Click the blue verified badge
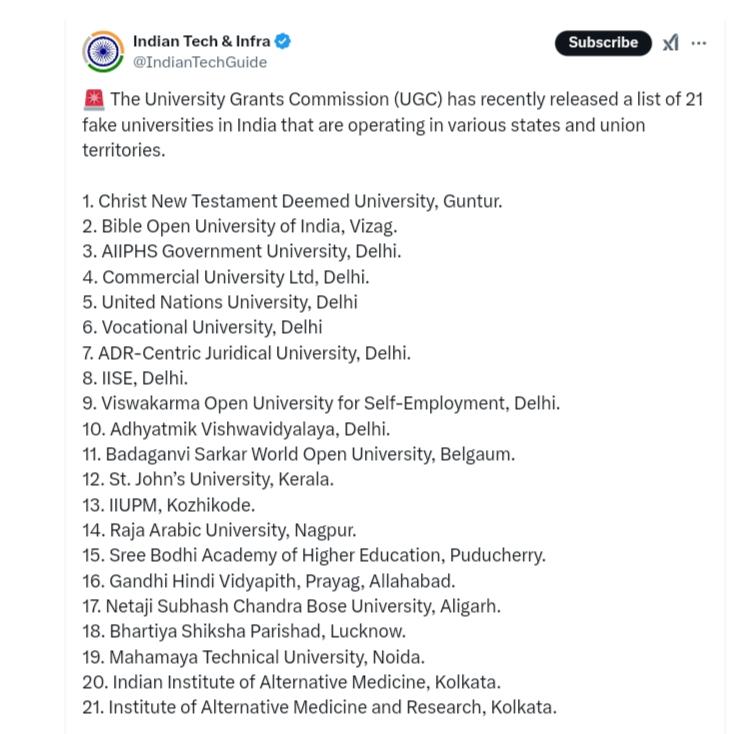This screenshot has width=738, height=734. coord(283,42)
